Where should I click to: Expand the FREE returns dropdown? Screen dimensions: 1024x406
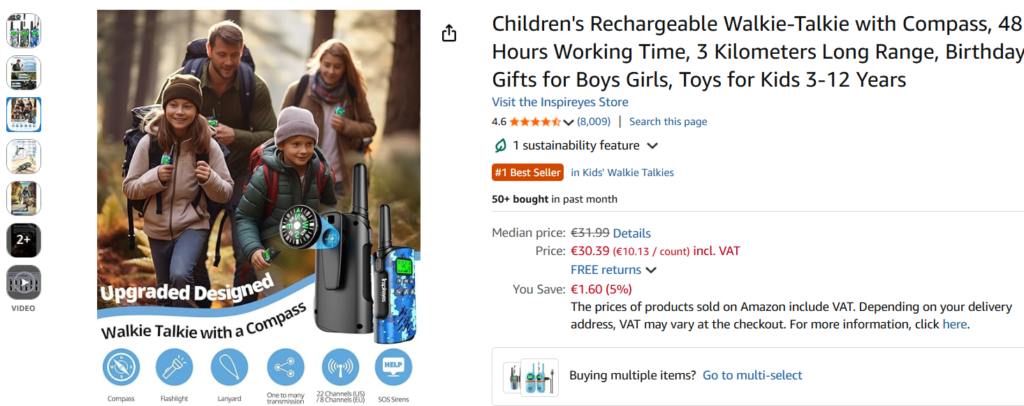(x=651, y=270)
